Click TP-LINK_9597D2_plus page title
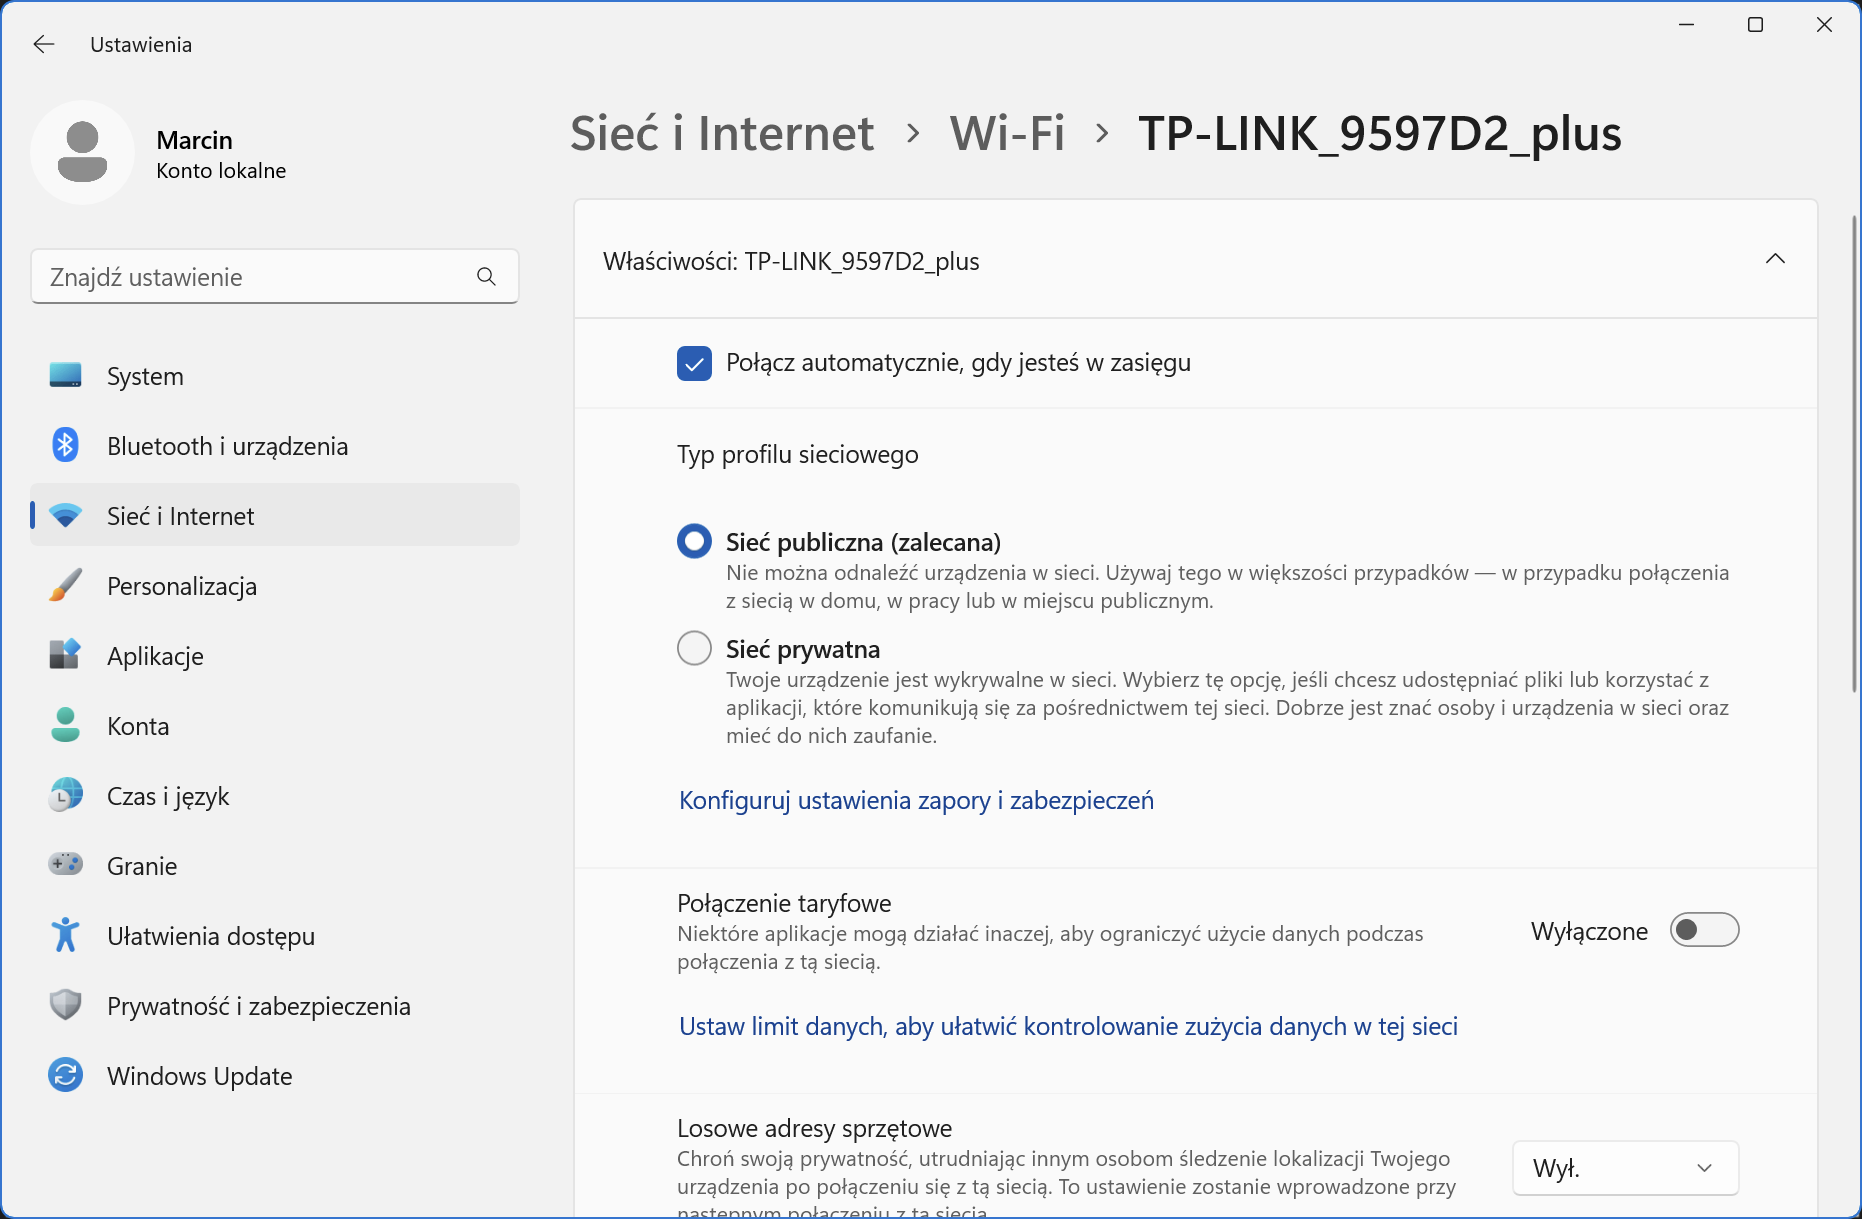The image size is (1862, 1219). [x=1380, y=133]
